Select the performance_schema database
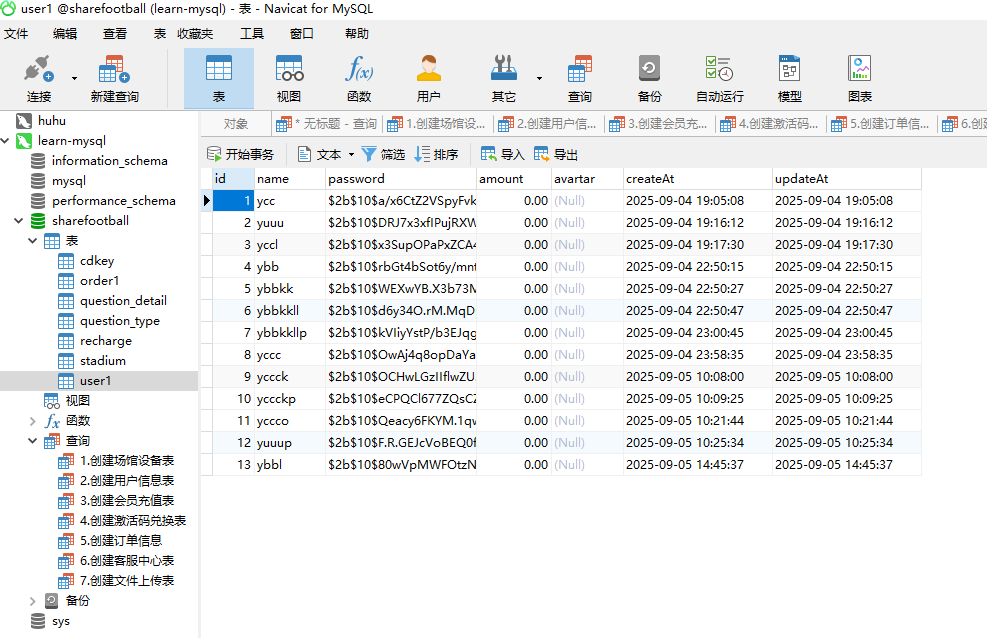 [113, 201]
